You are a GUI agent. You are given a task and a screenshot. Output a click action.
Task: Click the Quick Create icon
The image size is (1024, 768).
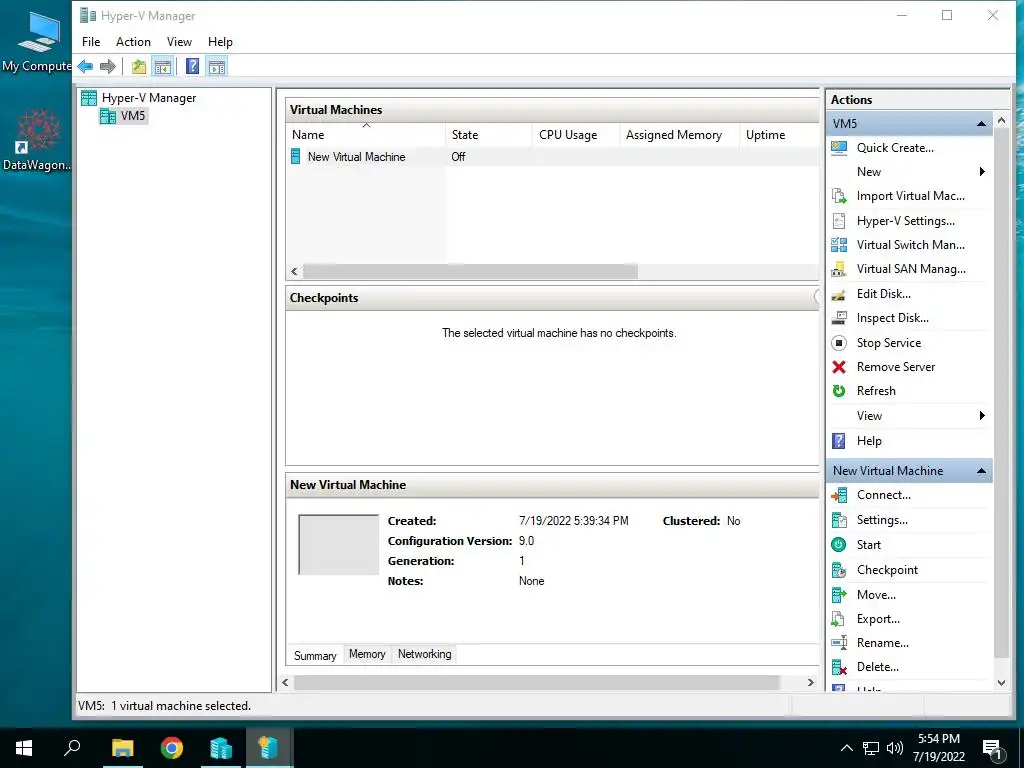point(839,148)
